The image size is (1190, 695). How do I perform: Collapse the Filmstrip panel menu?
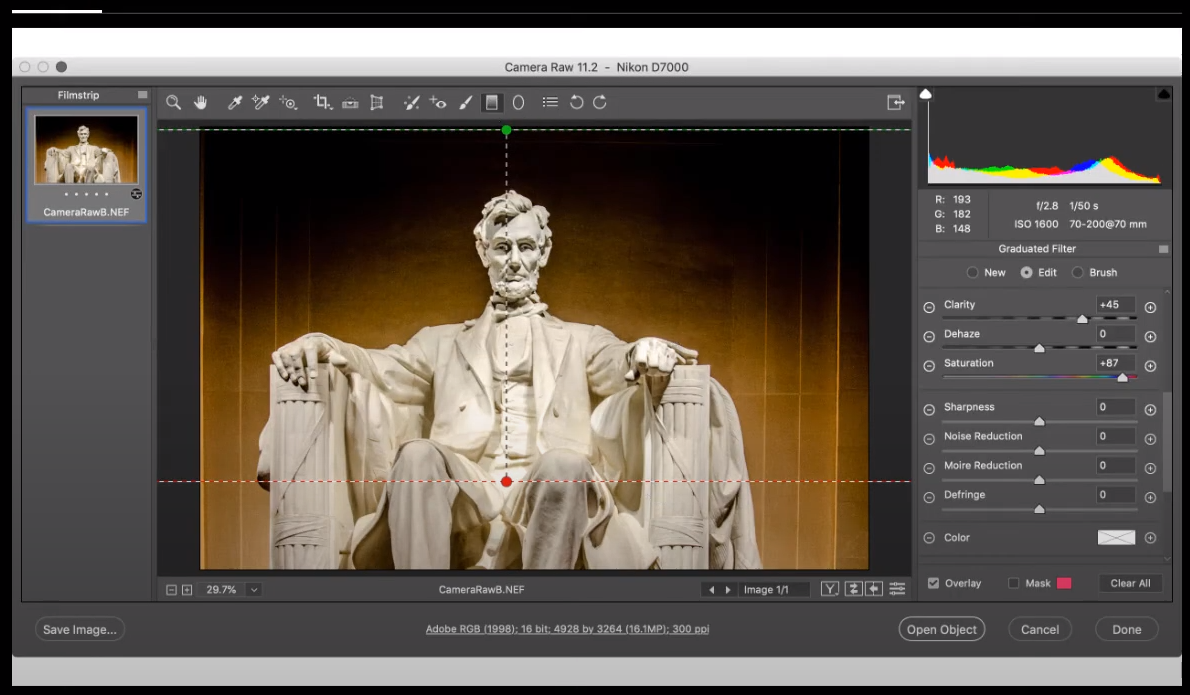(x=141, y=95)
